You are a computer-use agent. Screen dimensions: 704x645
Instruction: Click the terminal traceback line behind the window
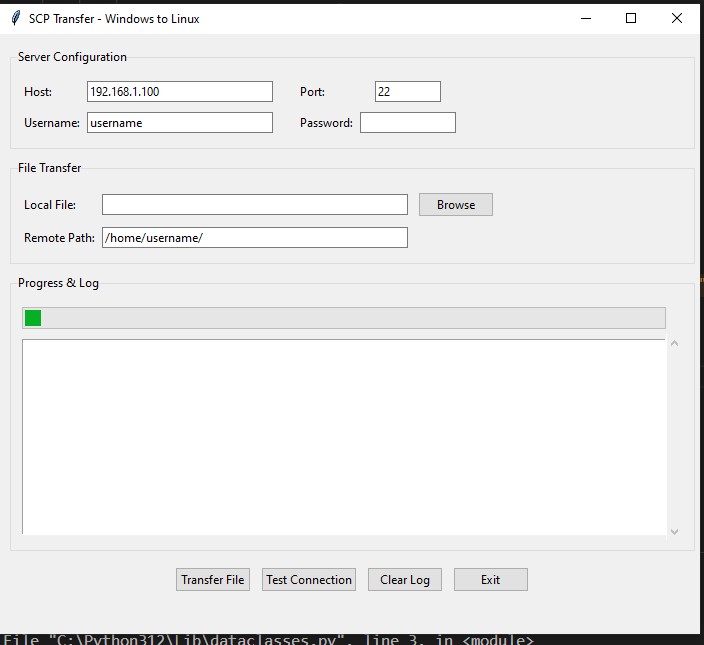coord(270,639)
